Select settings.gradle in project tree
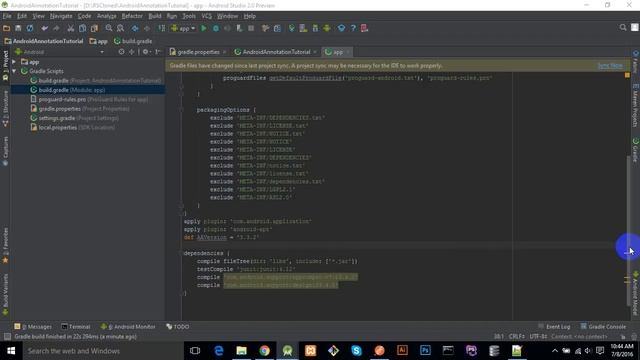This screenshot has width=640, height=360. pyautogui.click(x=75, y=118)
